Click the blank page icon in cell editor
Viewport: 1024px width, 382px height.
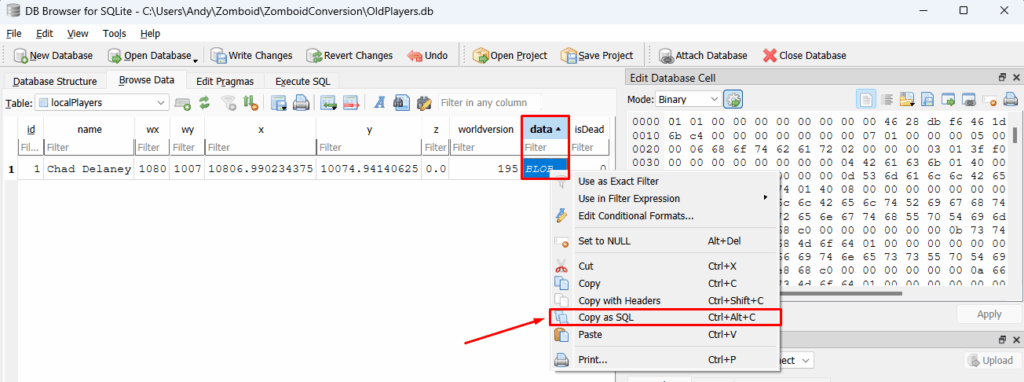[866, 99]
